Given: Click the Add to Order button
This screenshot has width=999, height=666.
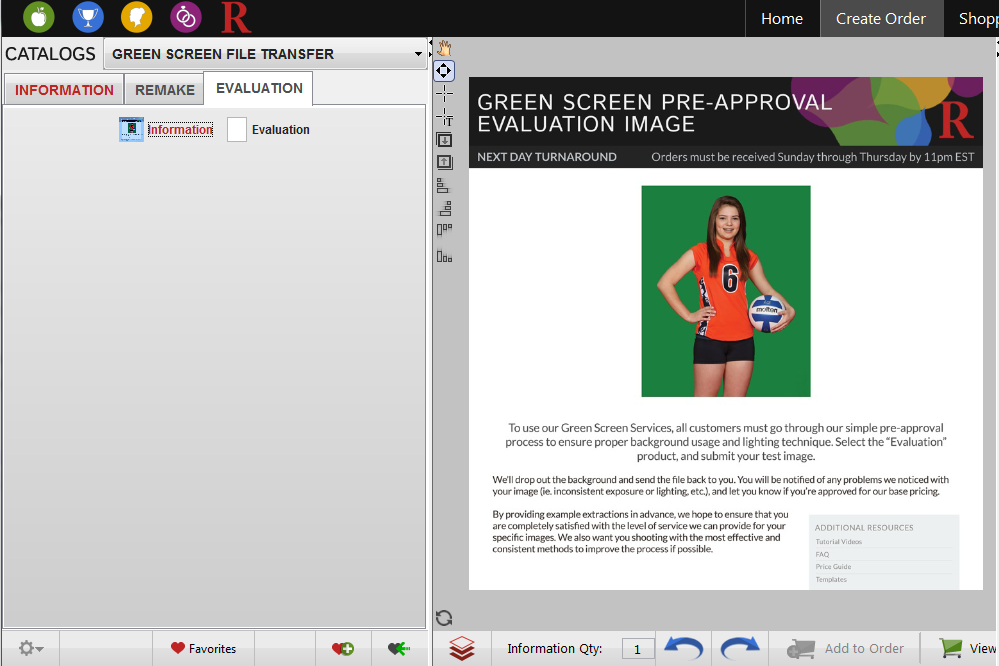Looking at the screenshot, I should (845, 649).
